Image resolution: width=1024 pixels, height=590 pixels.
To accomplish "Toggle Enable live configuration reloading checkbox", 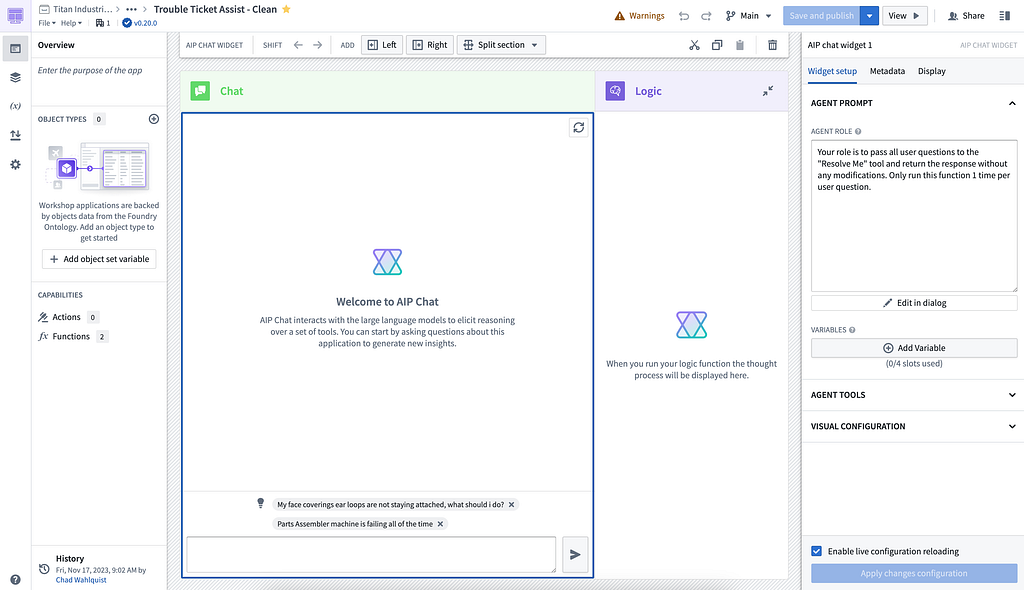I will [816, 551].
